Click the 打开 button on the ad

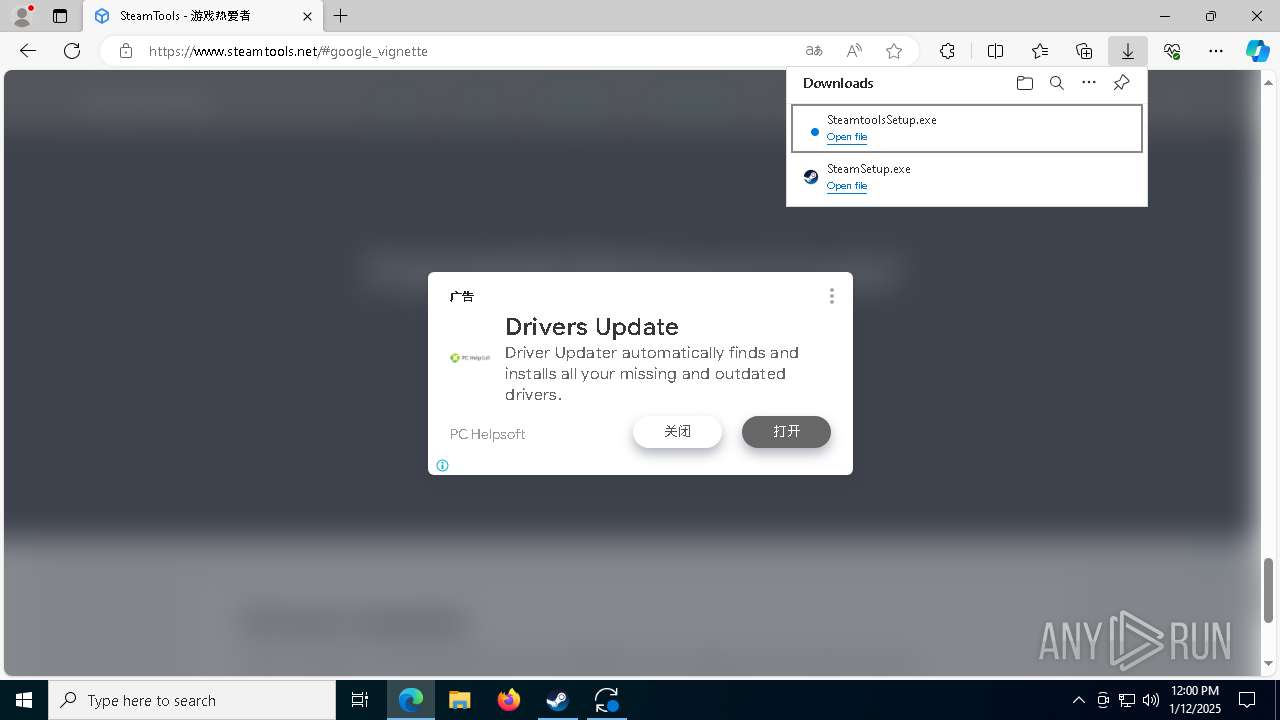(786, 432)
